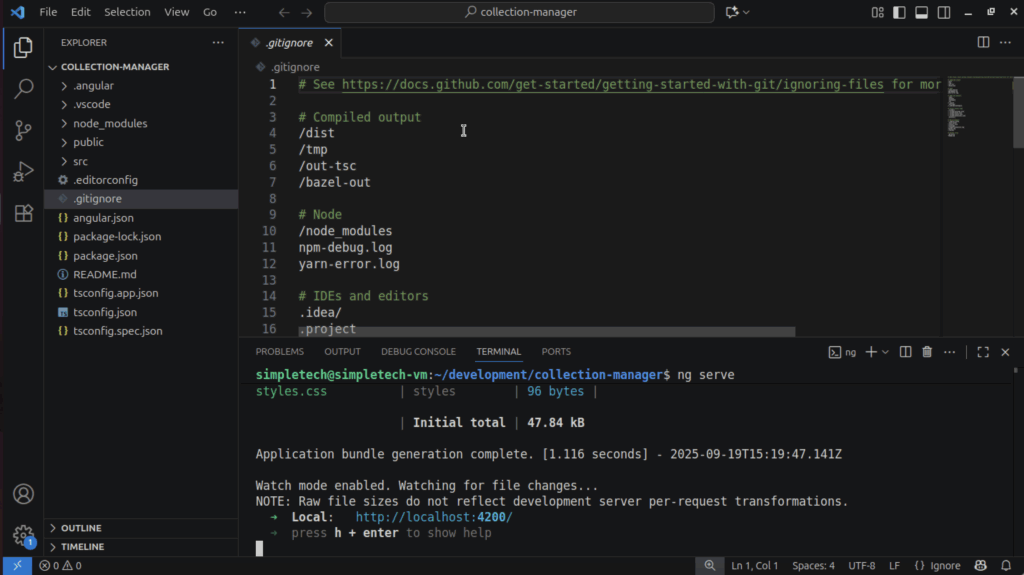The width and height of the screenshot is (1024, 575).
Task: Open the Source Control view
Action: pyautogui.click(x=23, y=130)
